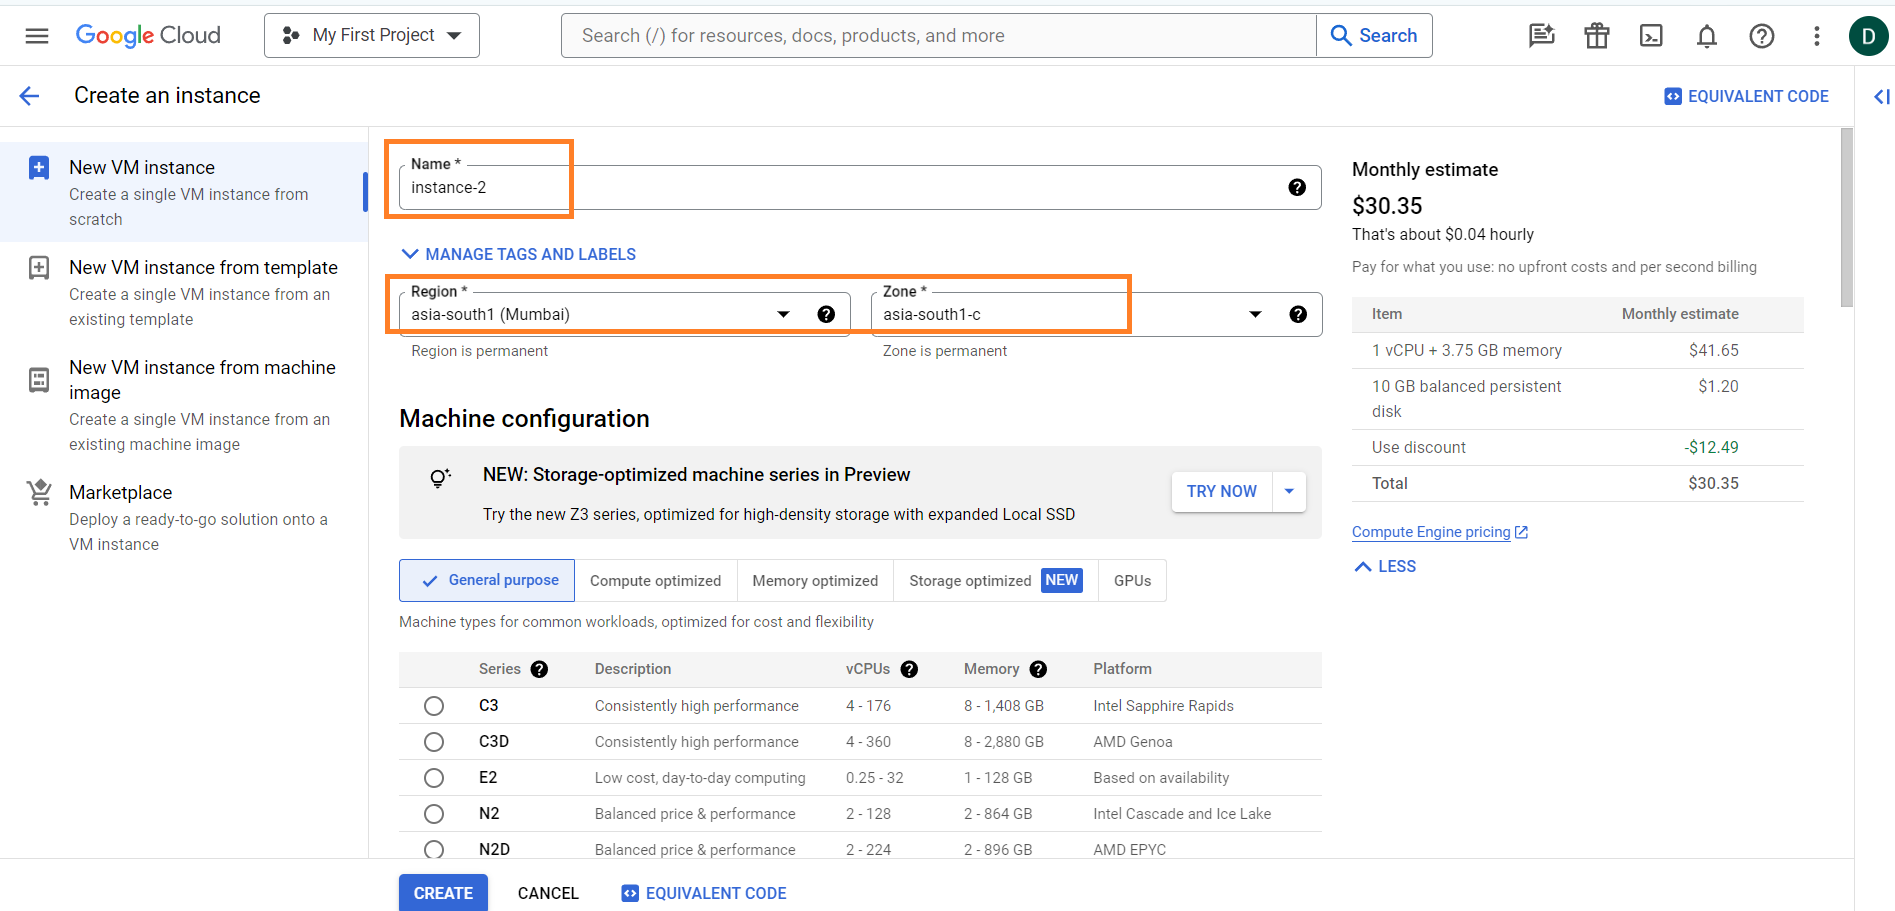
Task: Show help for the Zone field
Action: pyautogui.click(x=1298, y=314)
